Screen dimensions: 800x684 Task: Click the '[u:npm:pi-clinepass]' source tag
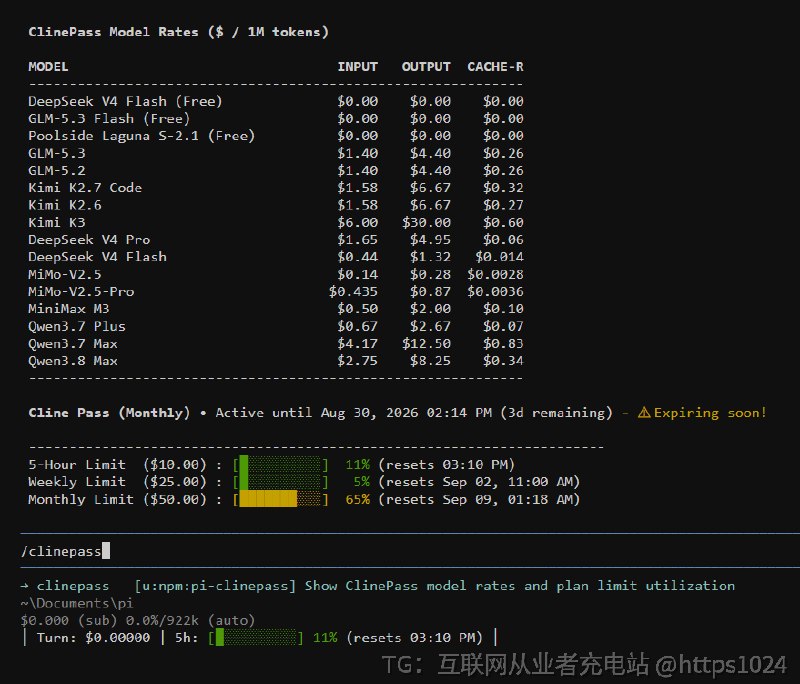[x=215, y=586]
